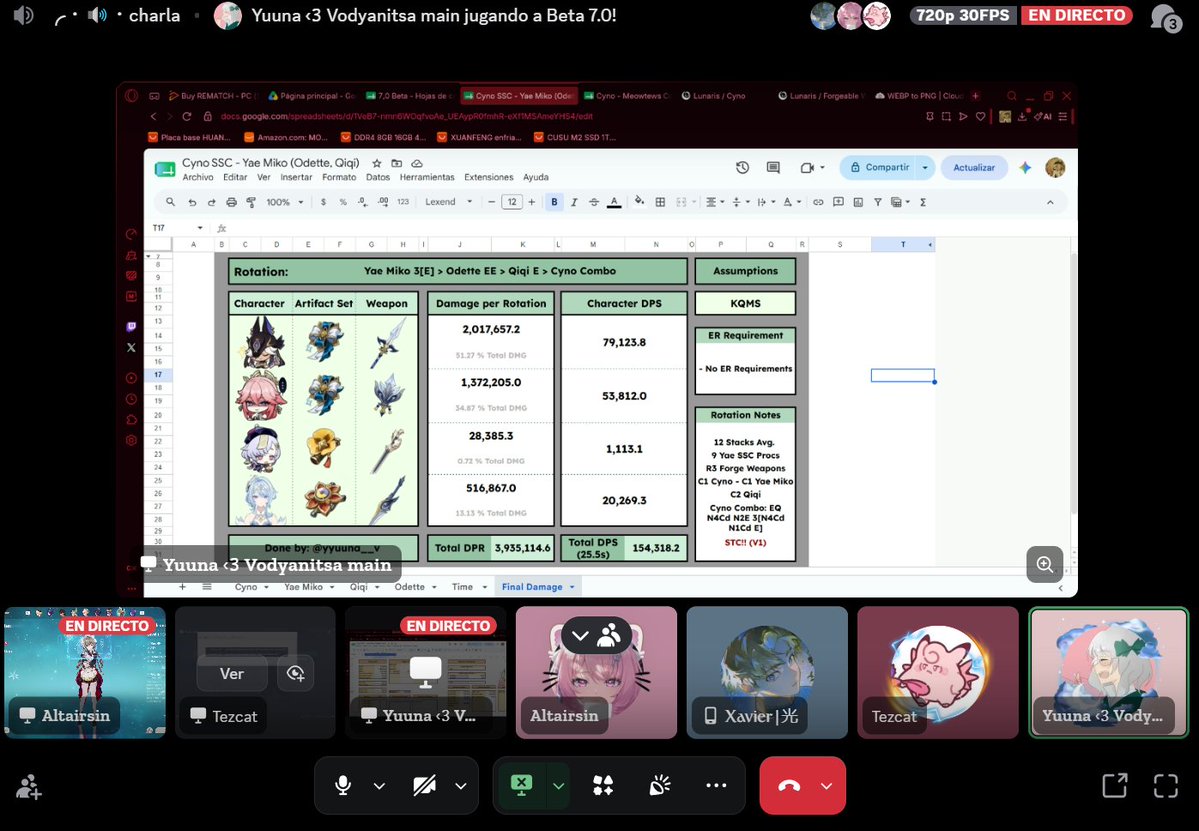Click Ver to watch Tezcat's stream
Screen dimensions: 1199x831
coord(232,674)
